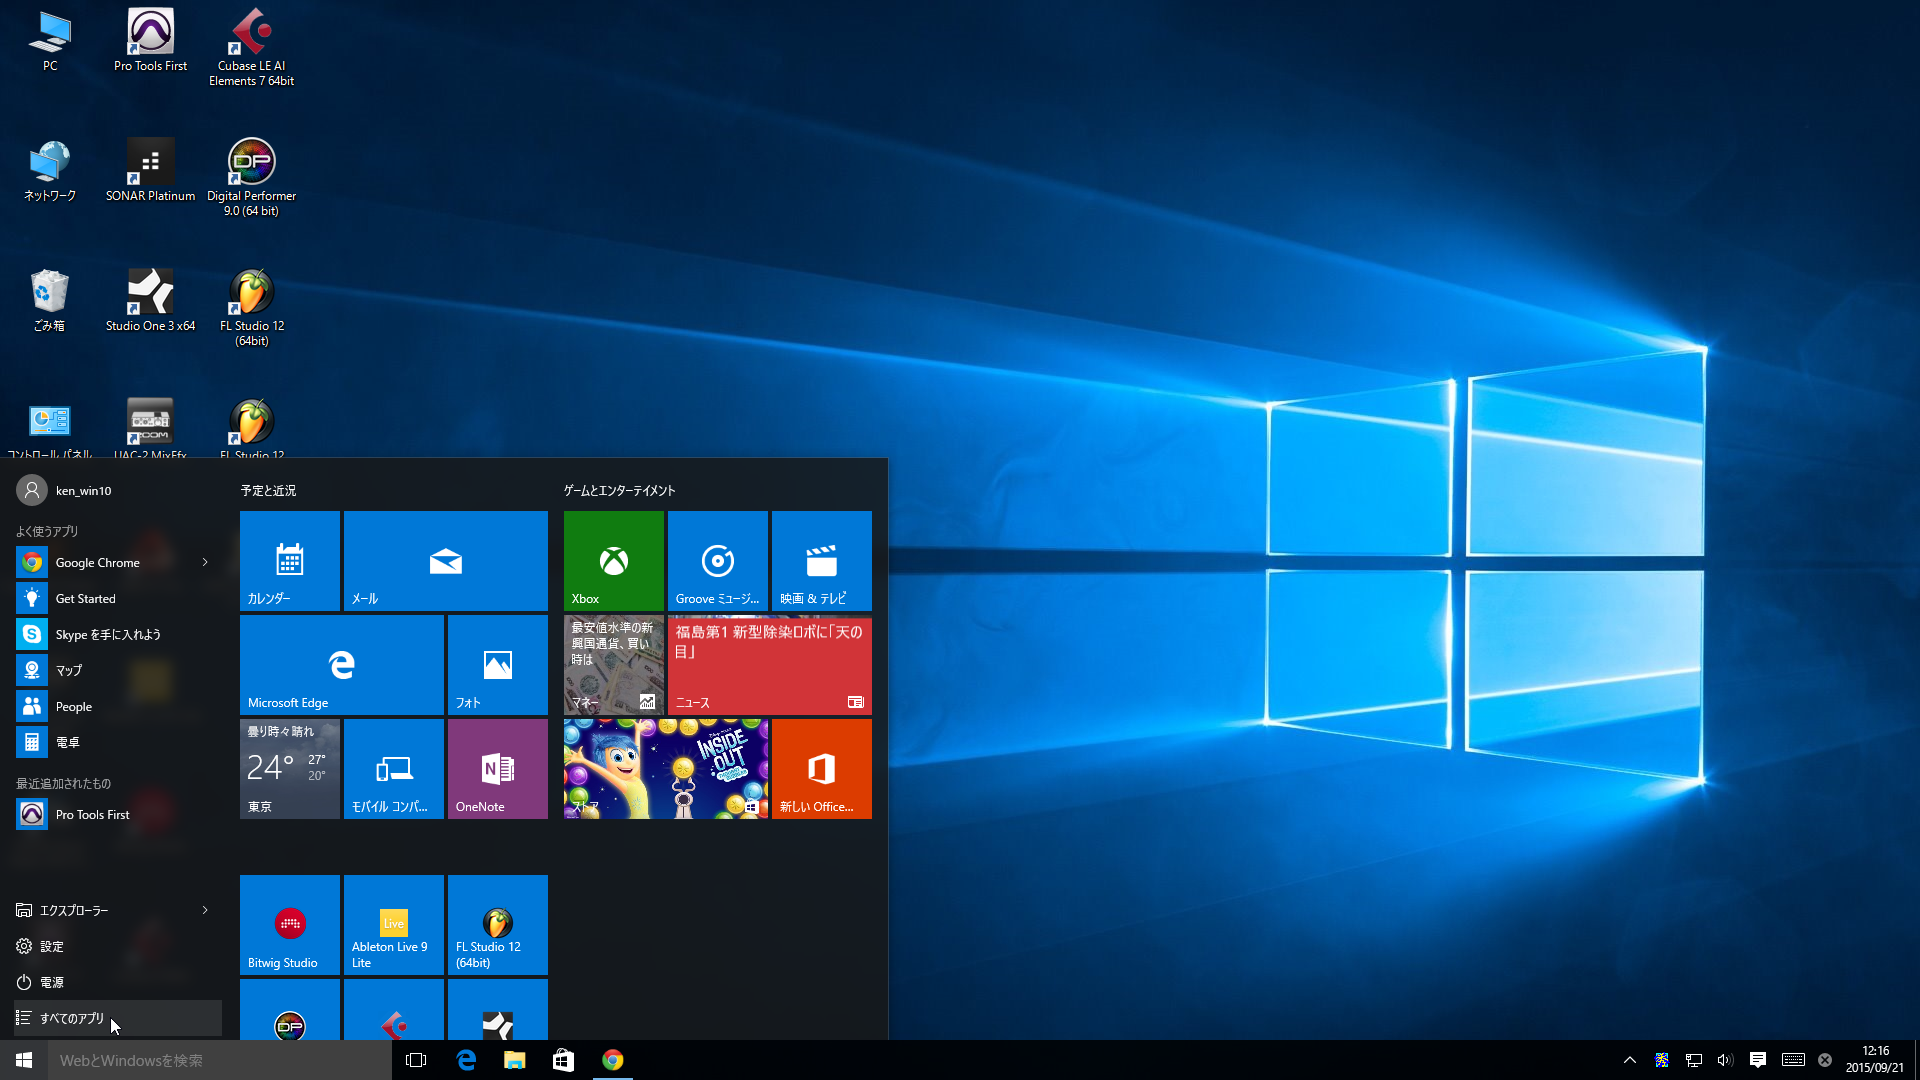Launch Edge from the taskbar
The height and width of the screenshot is (1080, 1920).
[466, 1060]
